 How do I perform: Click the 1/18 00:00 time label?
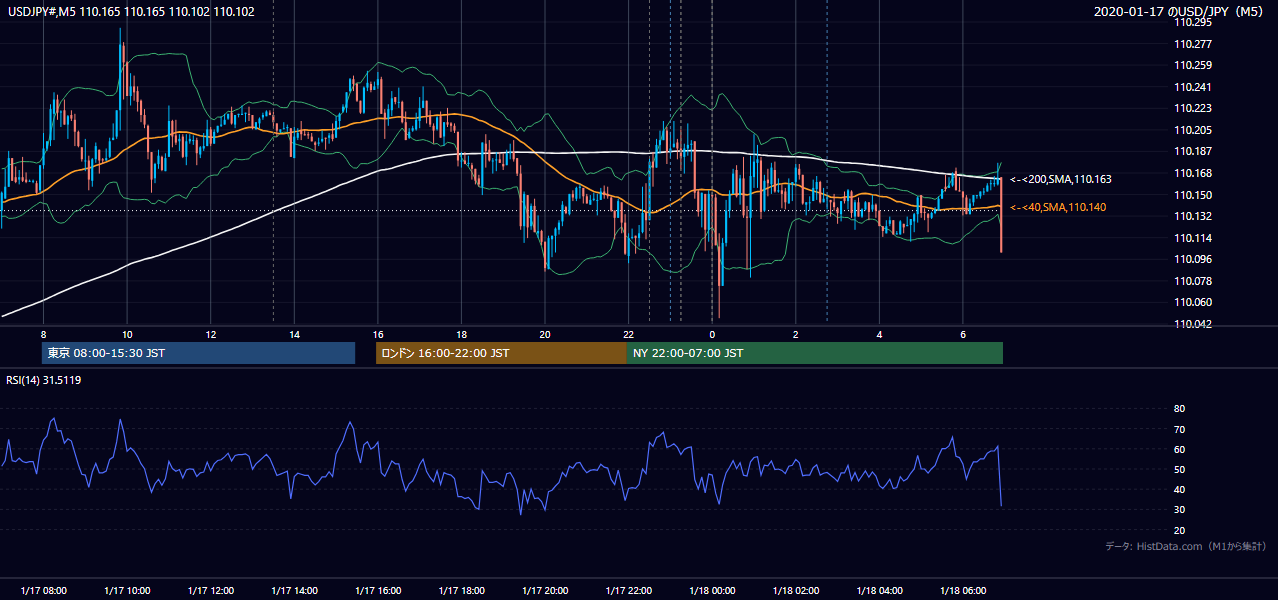[x=712, y=590]
